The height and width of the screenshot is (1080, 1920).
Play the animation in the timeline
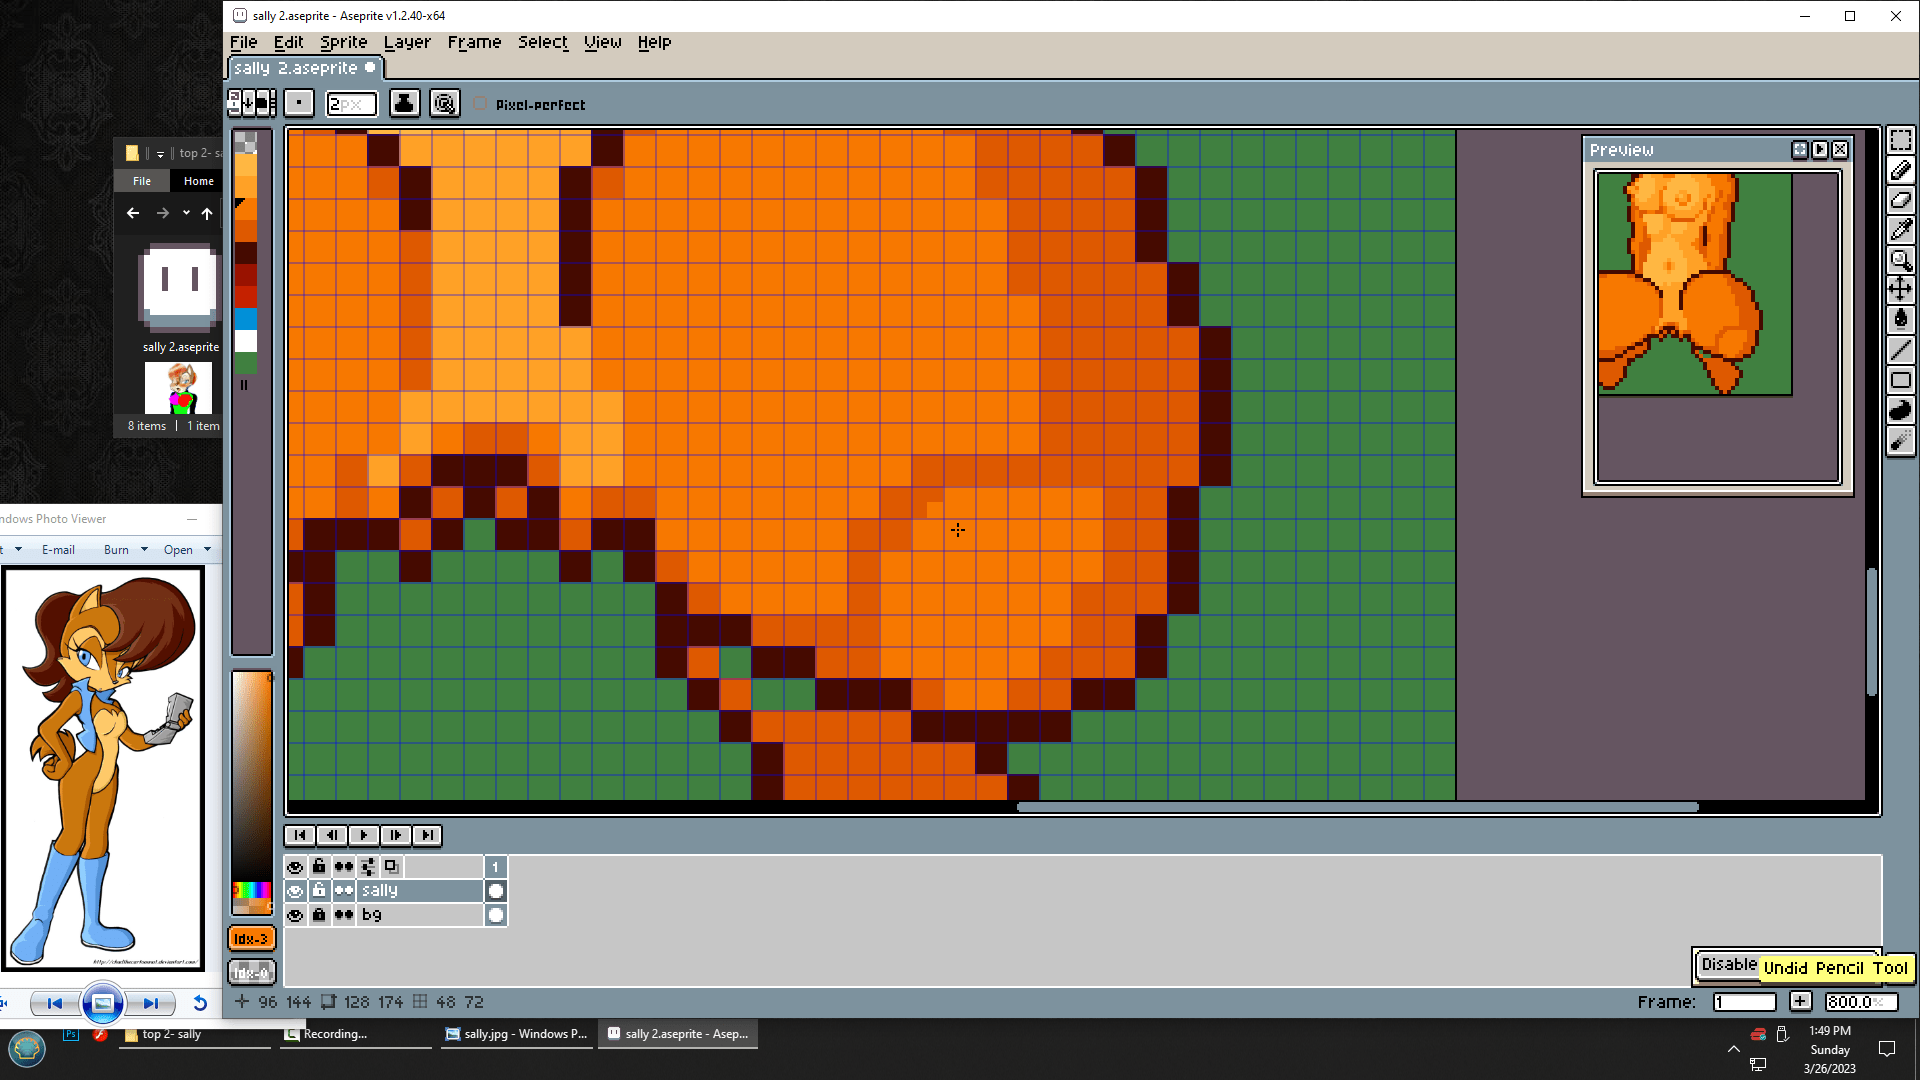[x=364, y=835]
